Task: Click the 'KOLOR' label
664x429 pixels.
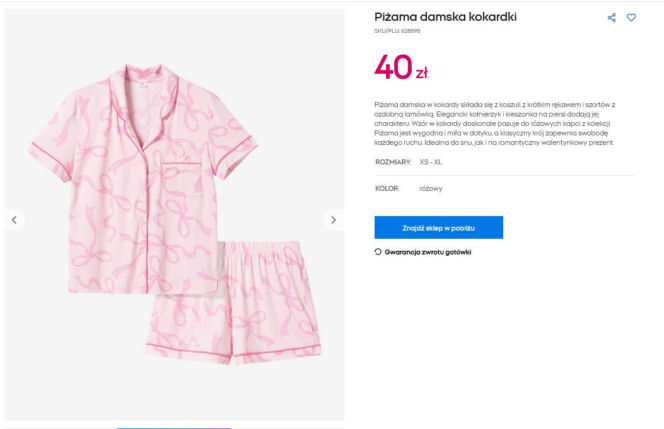Action: click(388, 188)
